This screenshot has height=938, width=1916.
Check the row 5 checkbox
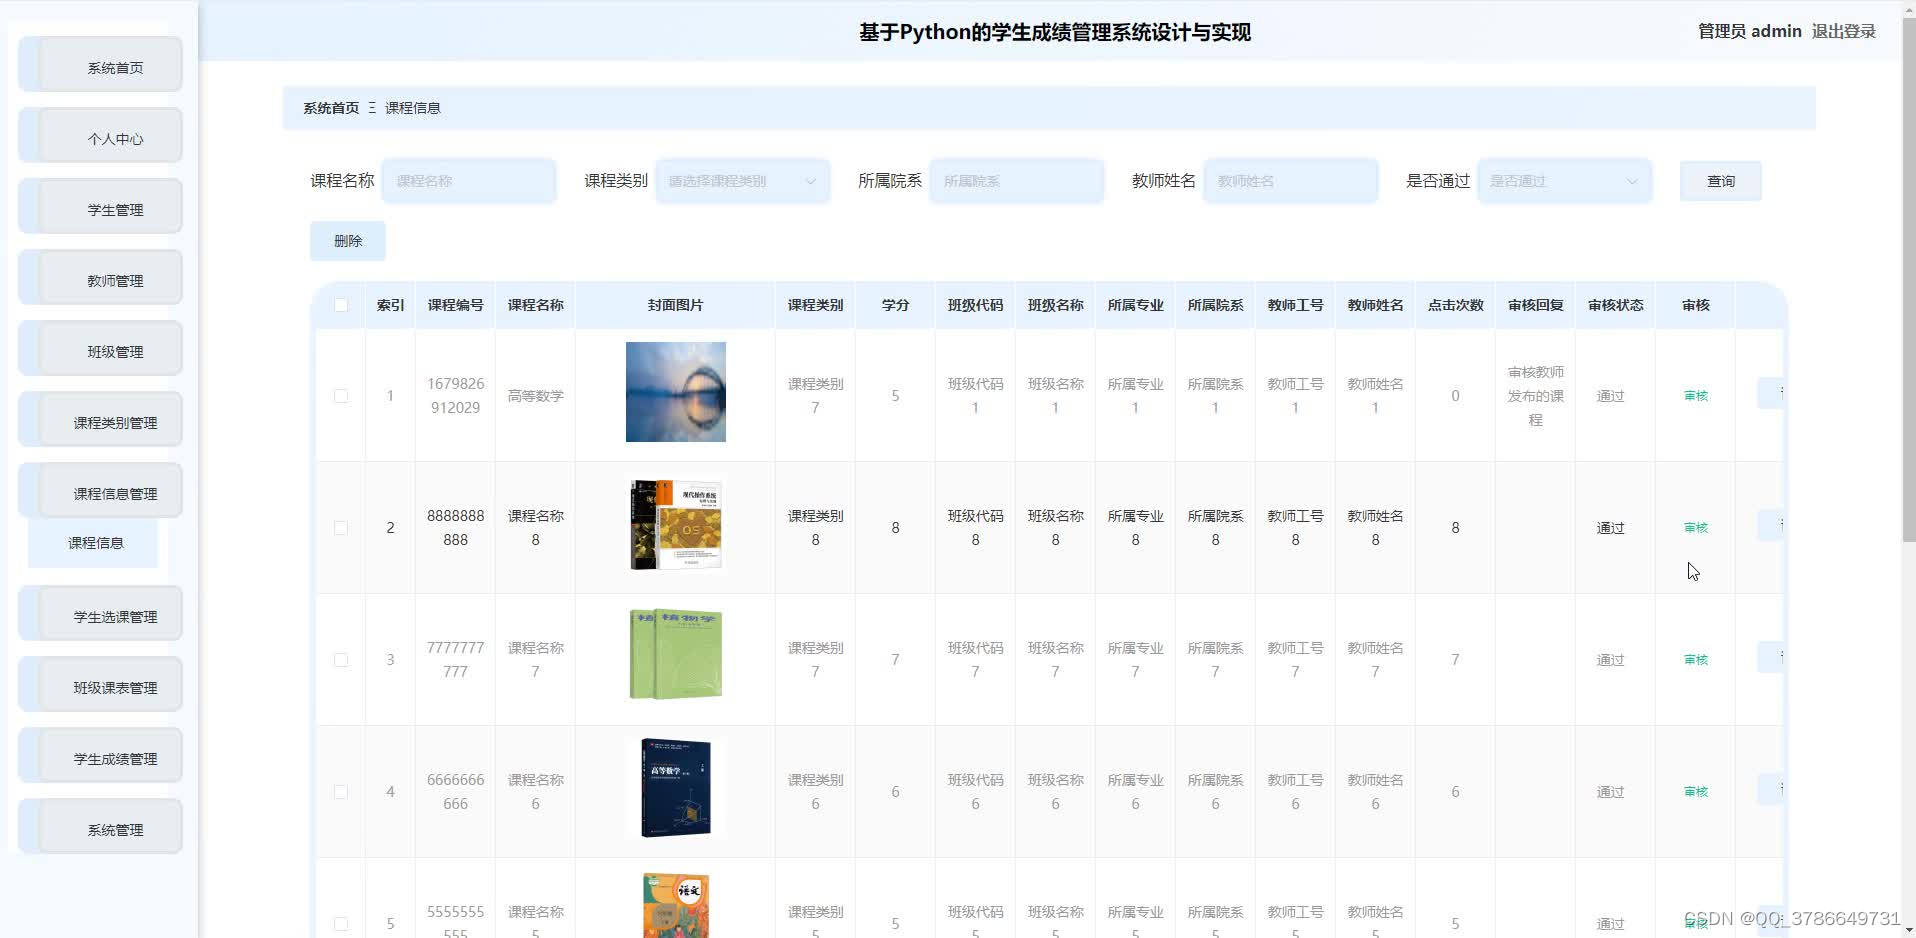(x=341, y=924)
